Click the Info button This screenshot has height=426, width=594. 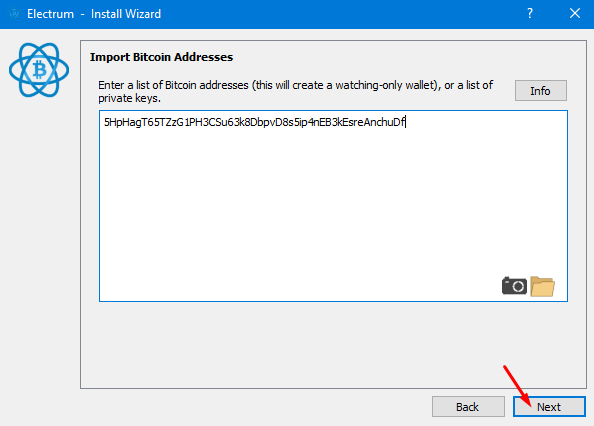(541, 91)
